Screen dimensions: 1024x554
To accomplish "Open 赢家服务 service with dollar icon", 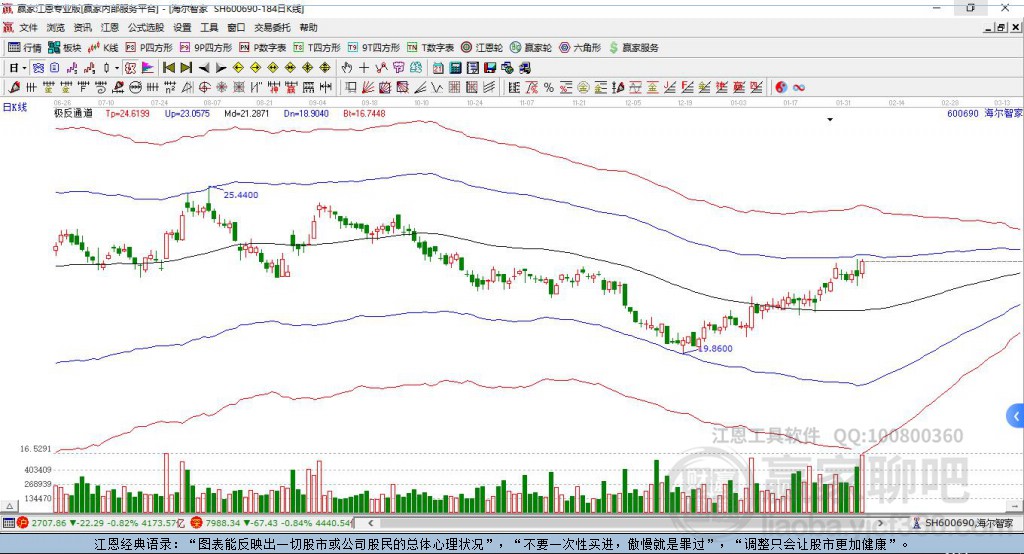I will coord(633,48).
